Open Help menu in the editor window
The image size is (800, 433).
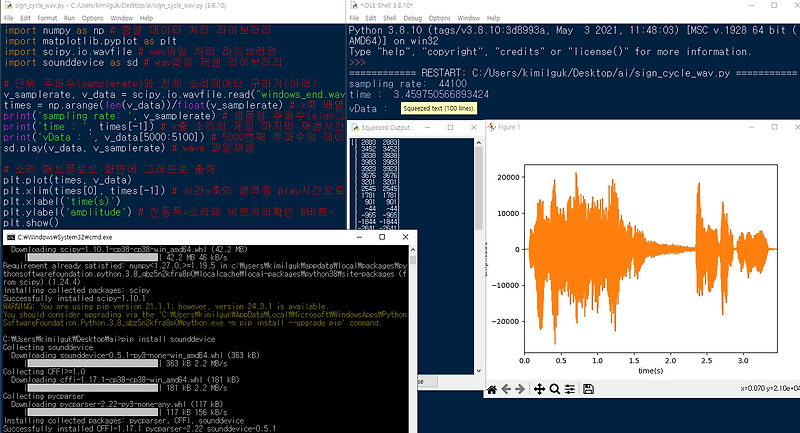[x=146, y=18]
